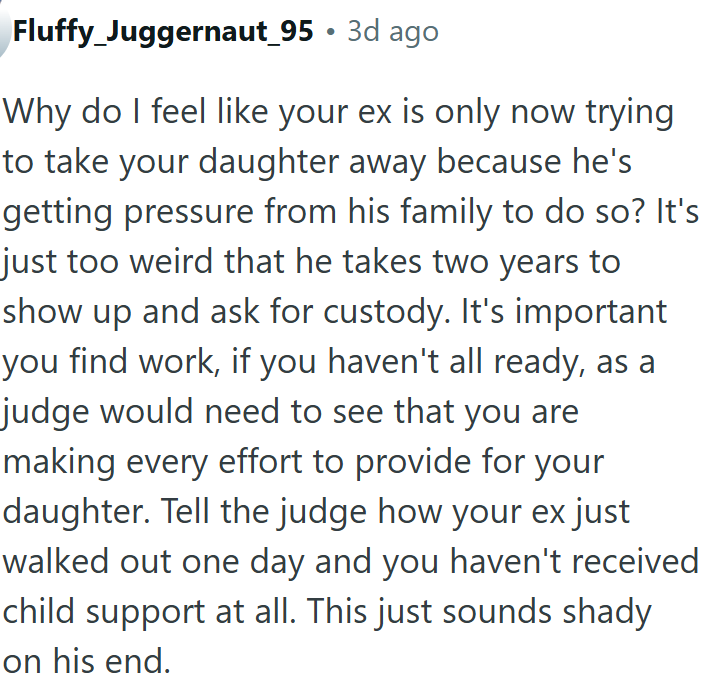Screen dimensions: 708x681
Task: Click the word 'family' in the comment
Action: tap(468, 211)
